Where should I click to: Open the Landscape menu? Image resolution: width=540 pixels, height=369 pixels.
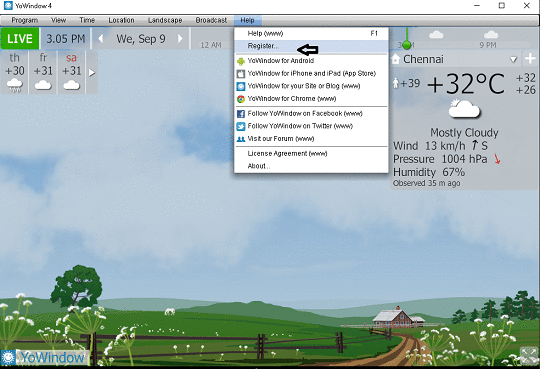click(x=165, y=20)
